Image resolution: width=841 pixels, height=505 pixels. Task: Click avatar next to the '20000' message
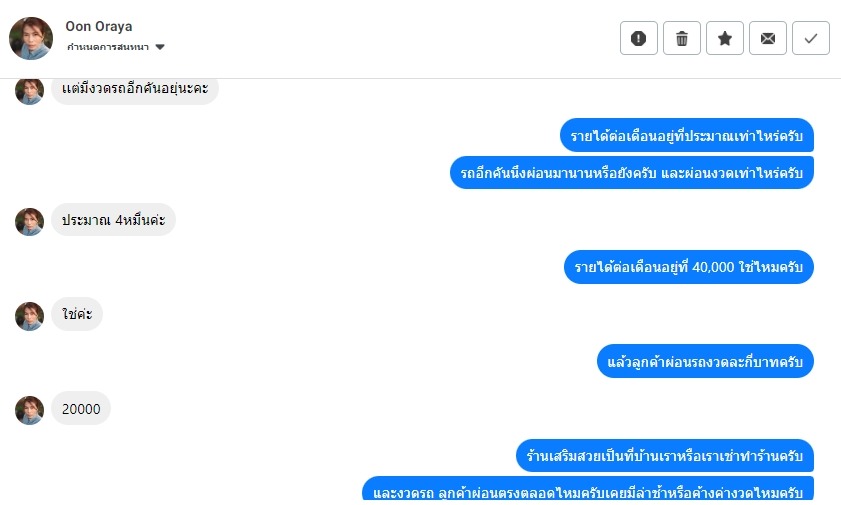30,409
